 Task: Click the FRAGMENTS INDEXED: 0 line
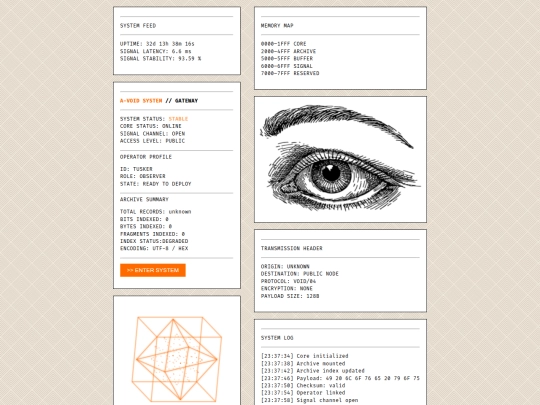pos(152,234)
